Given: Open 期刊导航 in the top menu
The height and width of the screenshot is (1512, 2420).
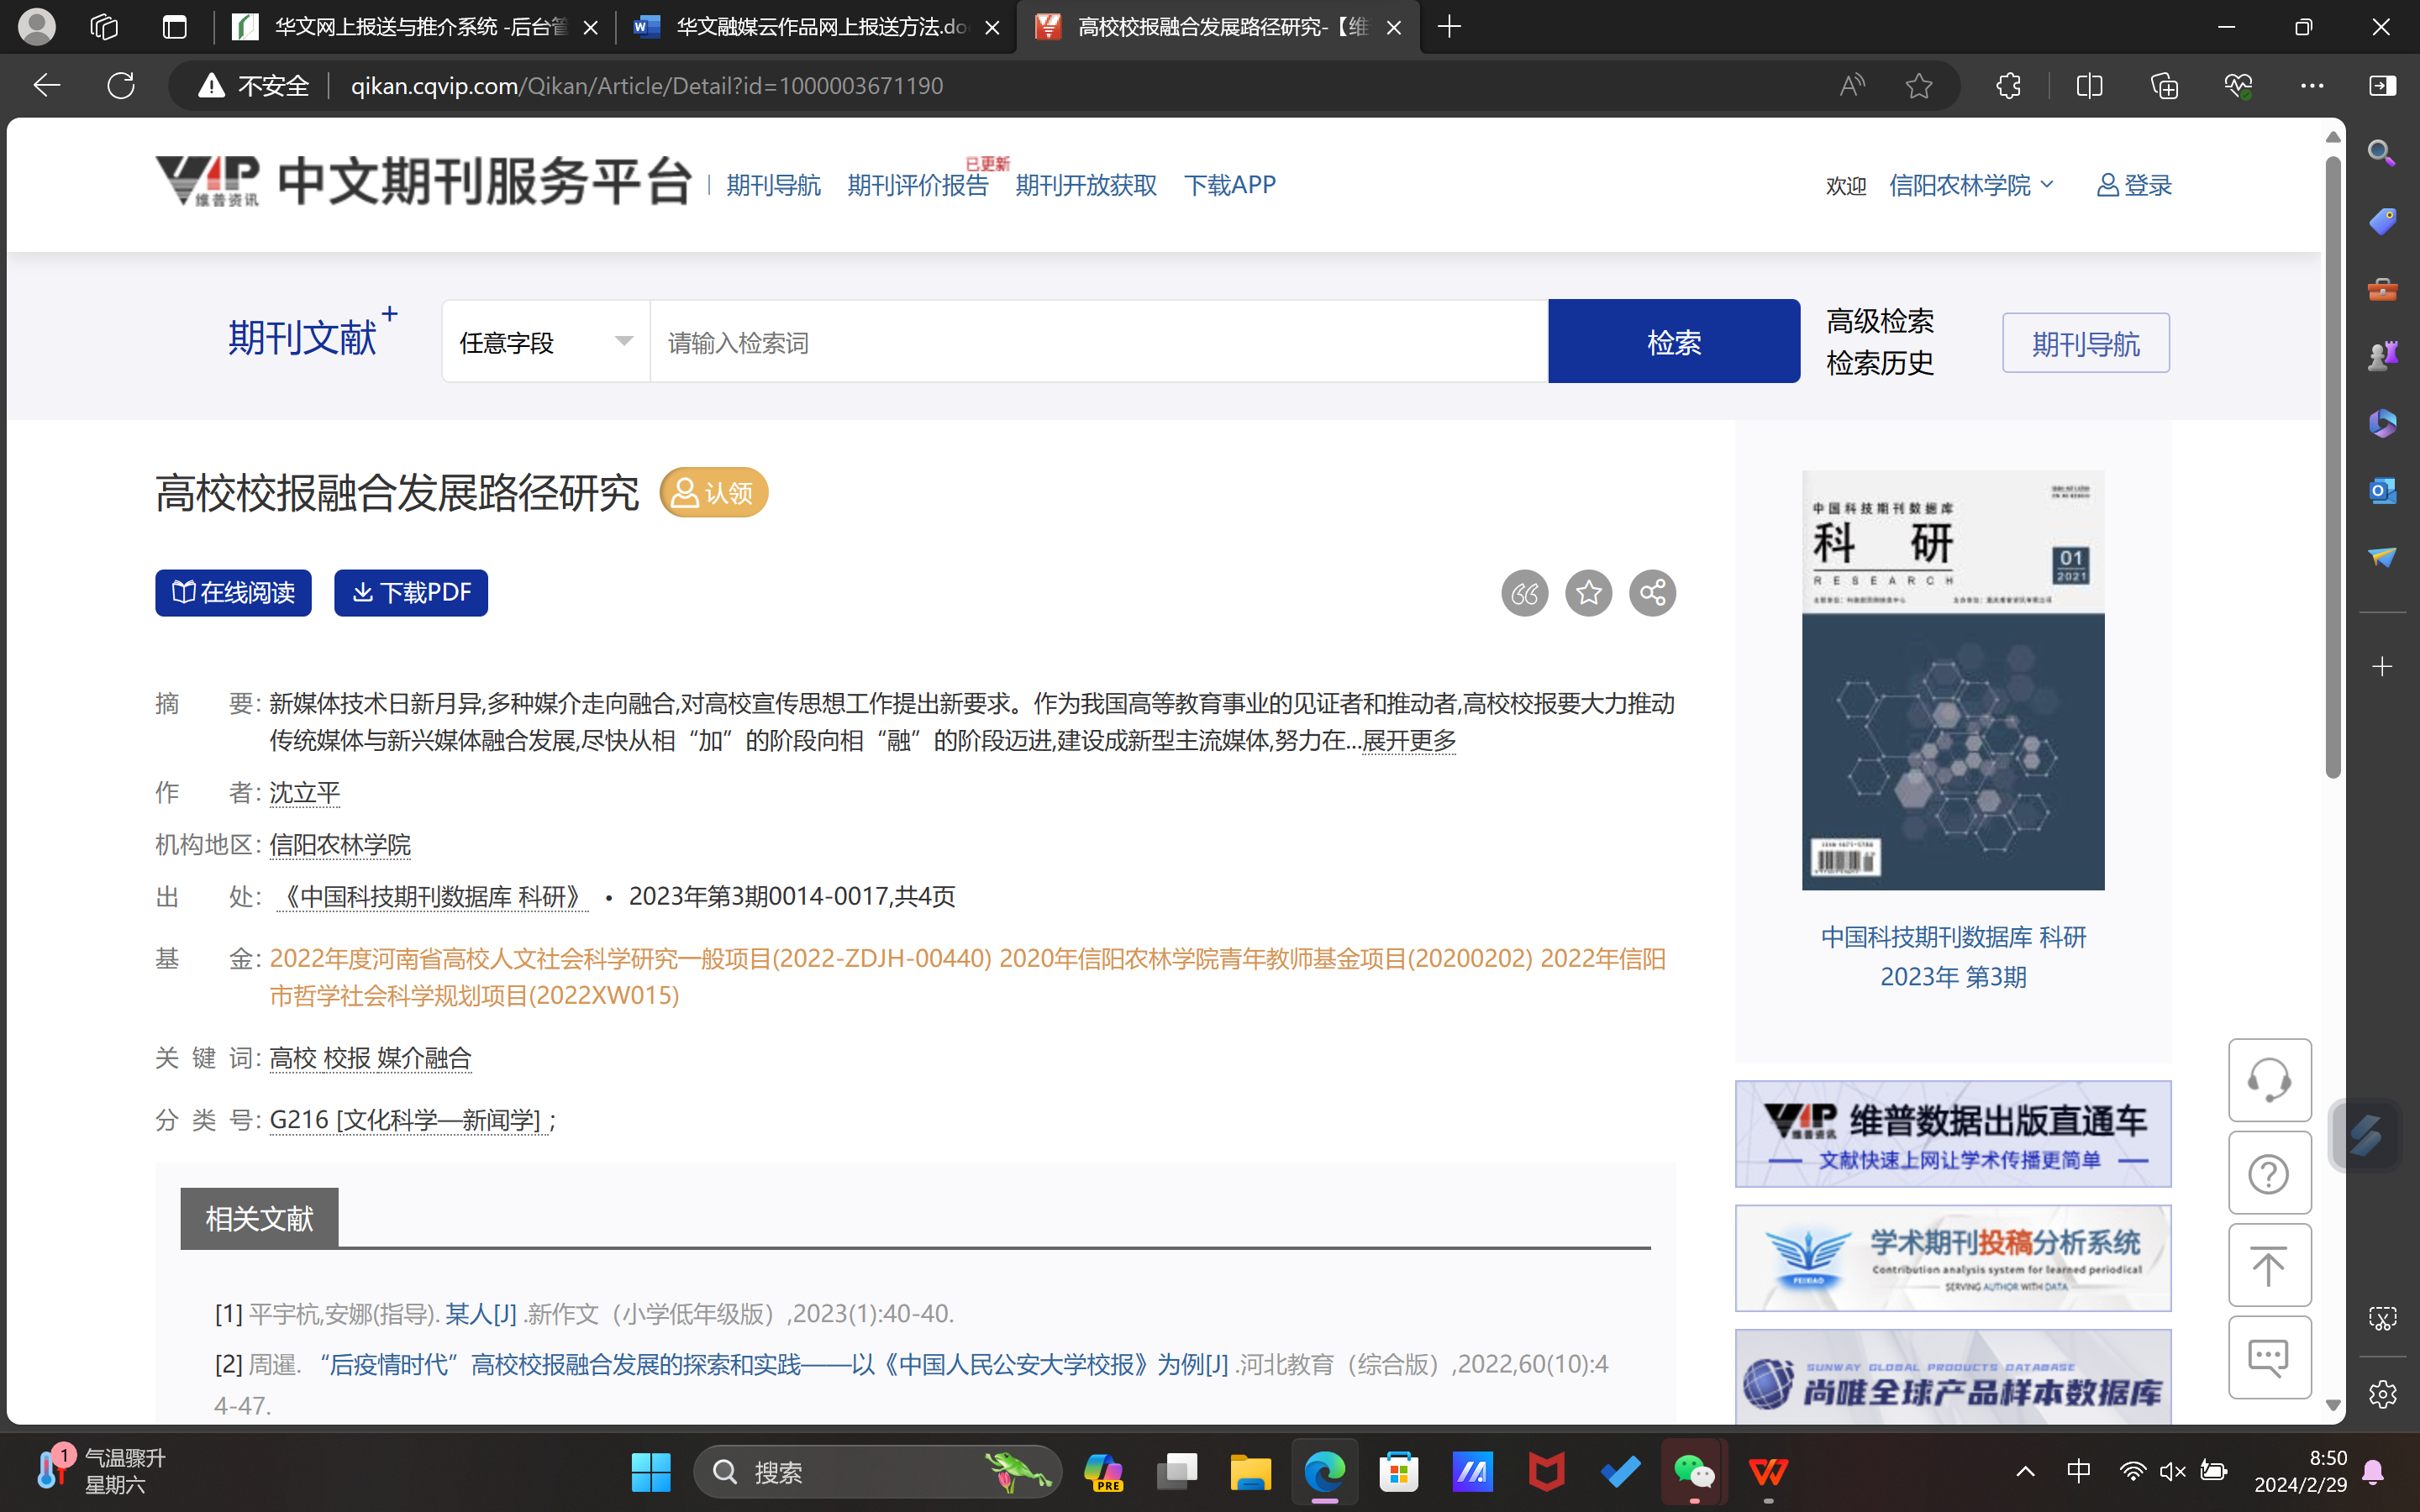Looking at the screenshot, I should 773,185.
